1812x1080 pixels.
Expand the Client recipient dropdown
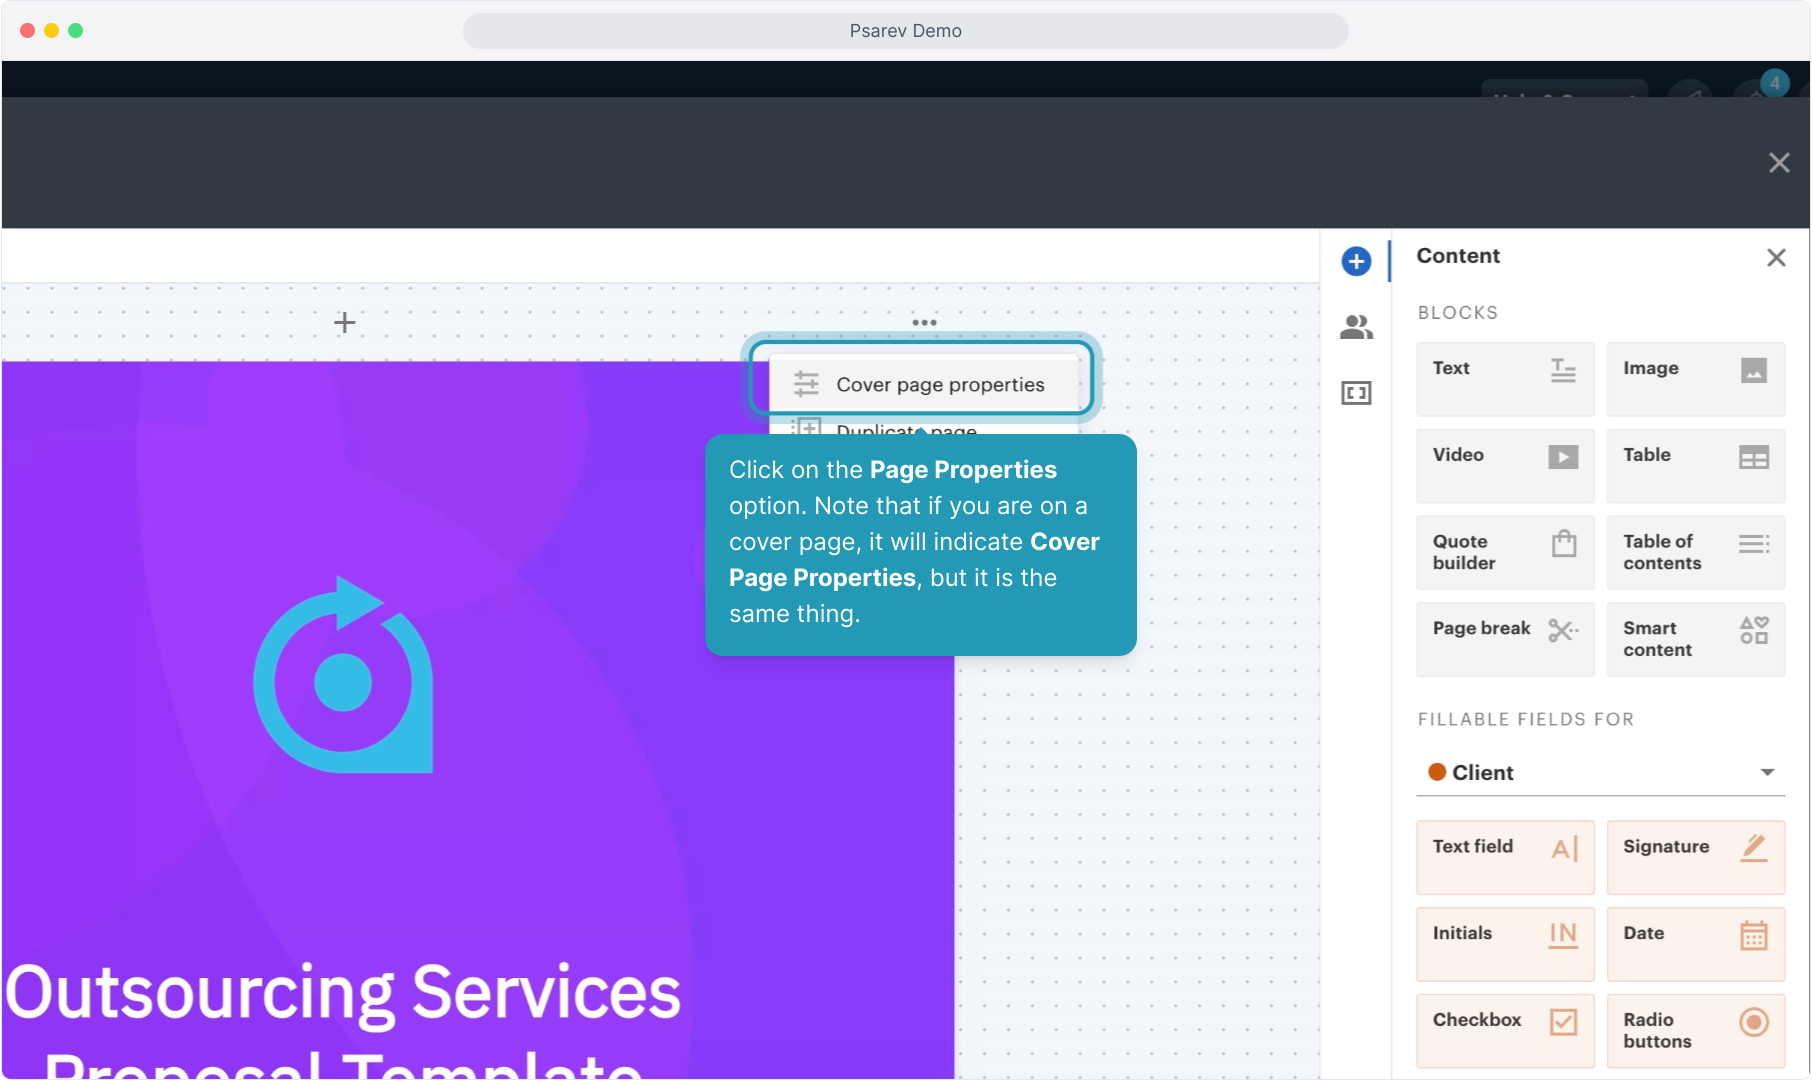(1600, 772)
